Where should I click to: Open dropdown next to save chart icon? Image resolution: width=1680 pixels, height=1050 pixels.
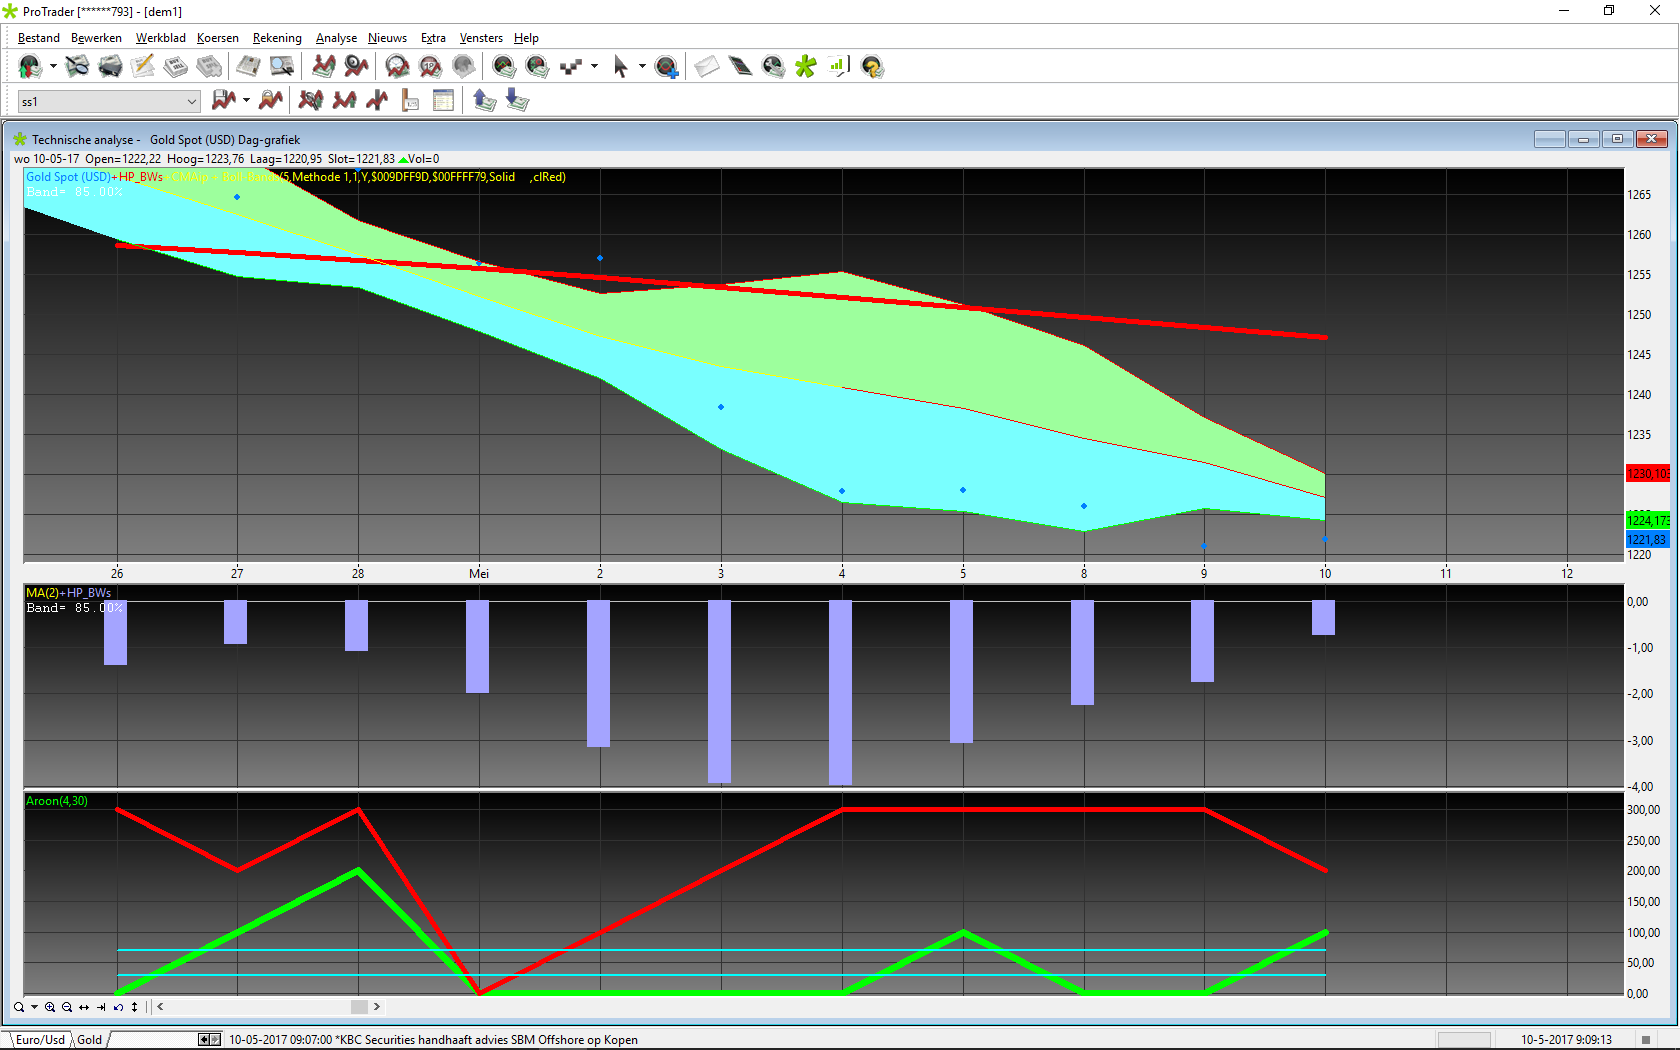[x=246, y=100]
